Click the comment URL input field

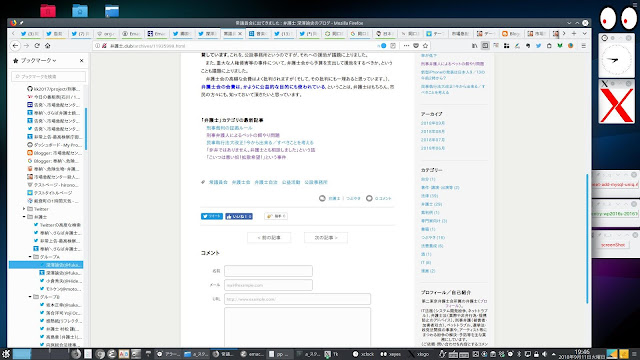(297, 299)
